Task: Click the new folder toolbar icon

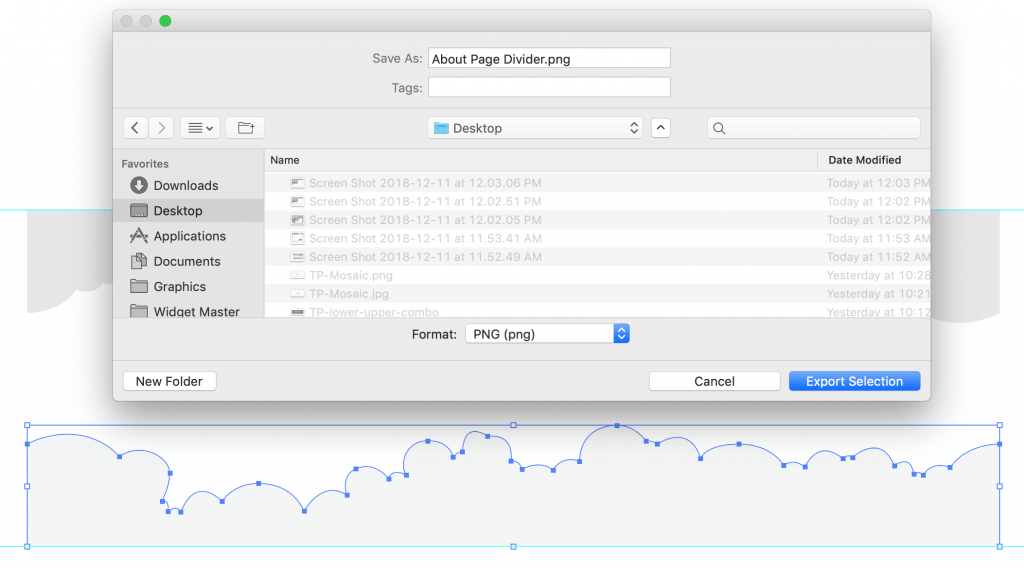Action: [245, 128]
